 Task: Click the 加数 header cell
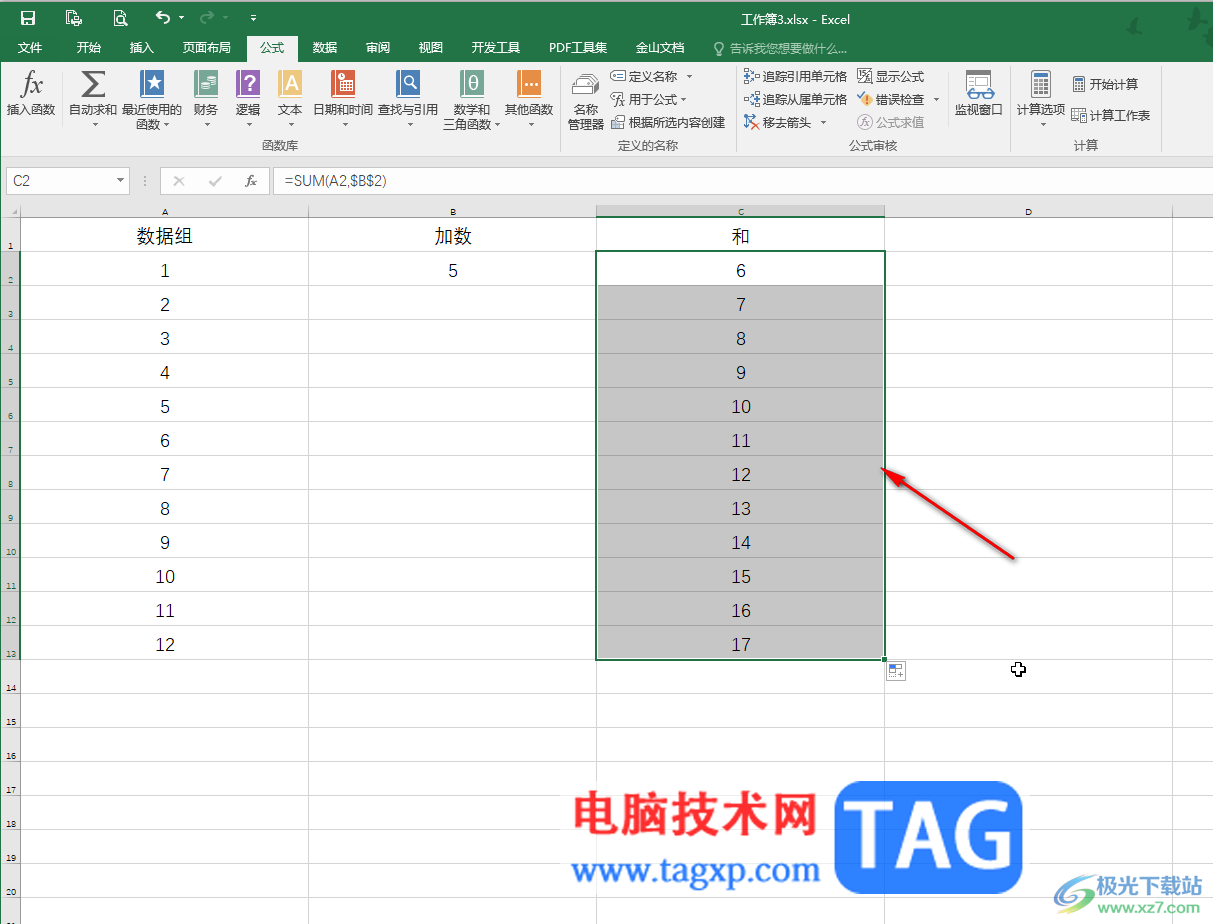coord(453,236)
